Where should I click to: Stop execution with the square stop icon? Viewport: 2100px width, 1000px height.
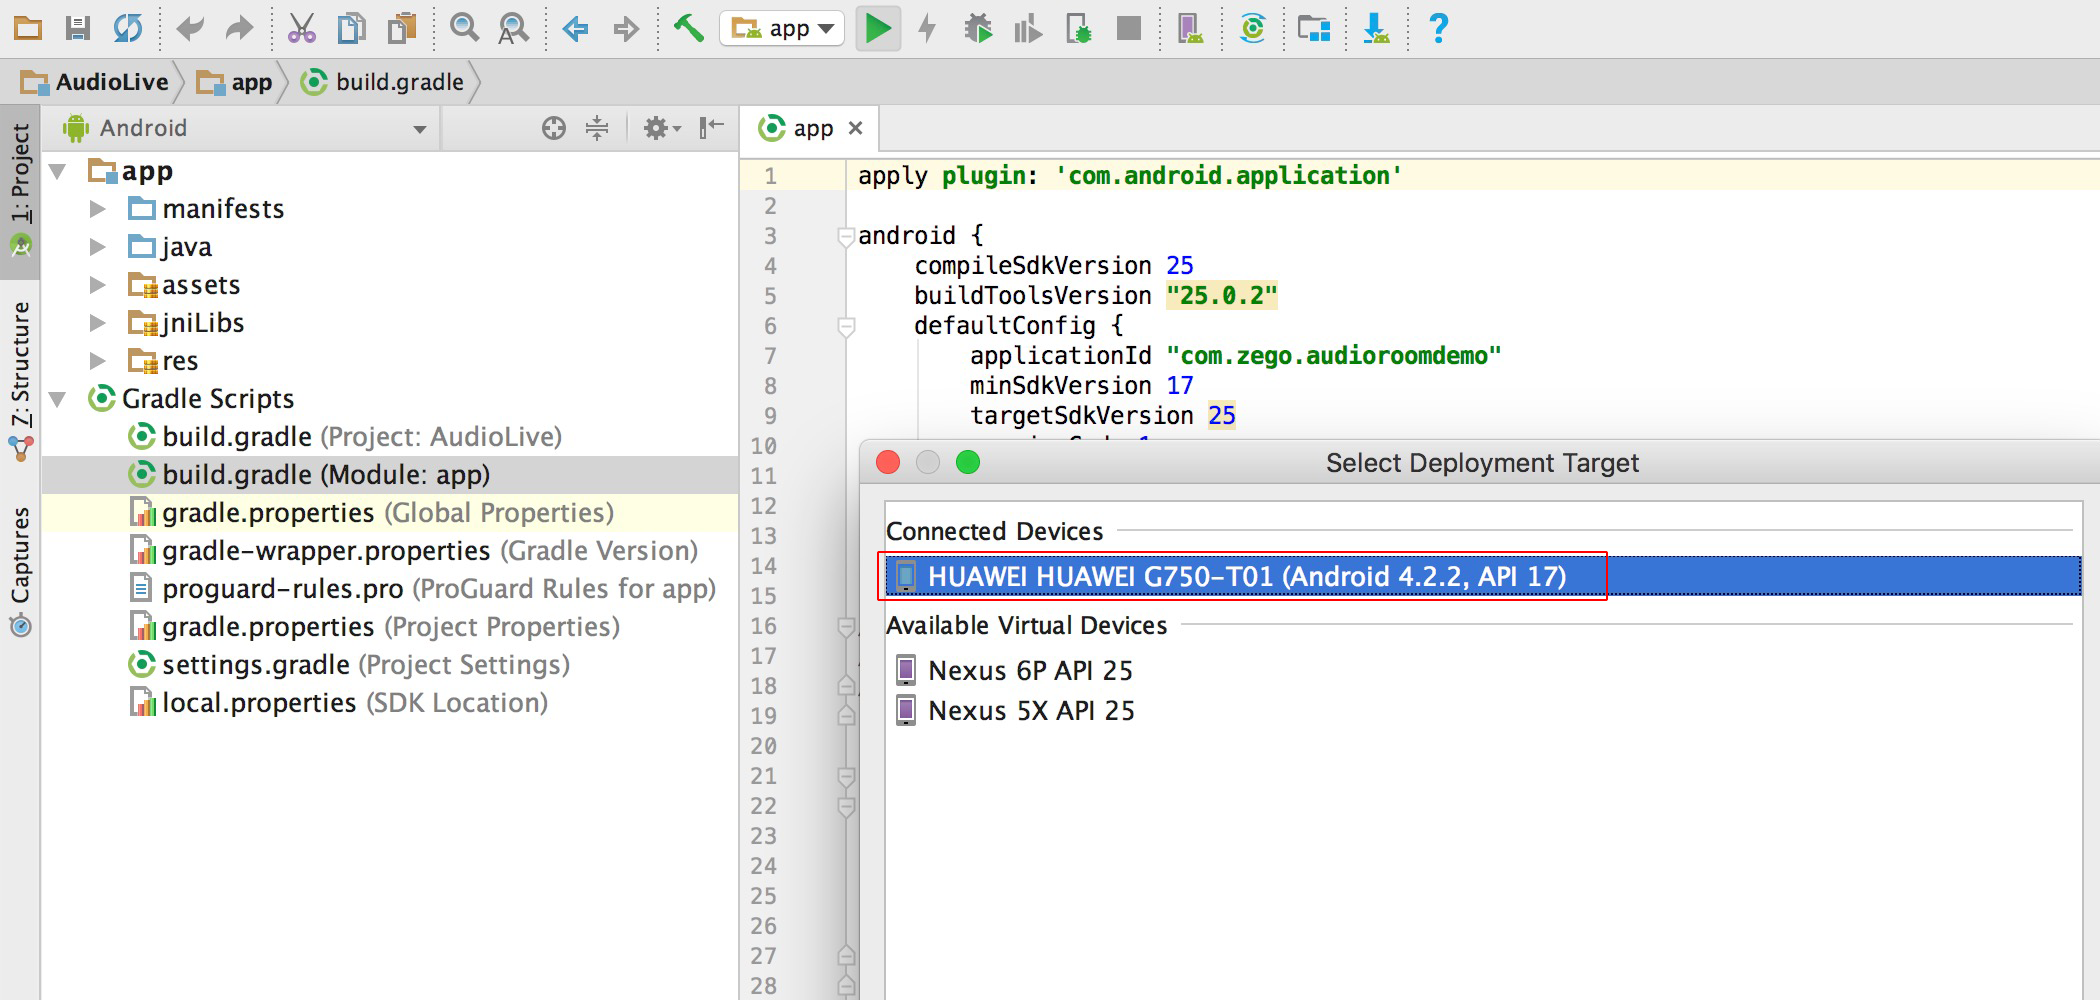click(1129, 28)
